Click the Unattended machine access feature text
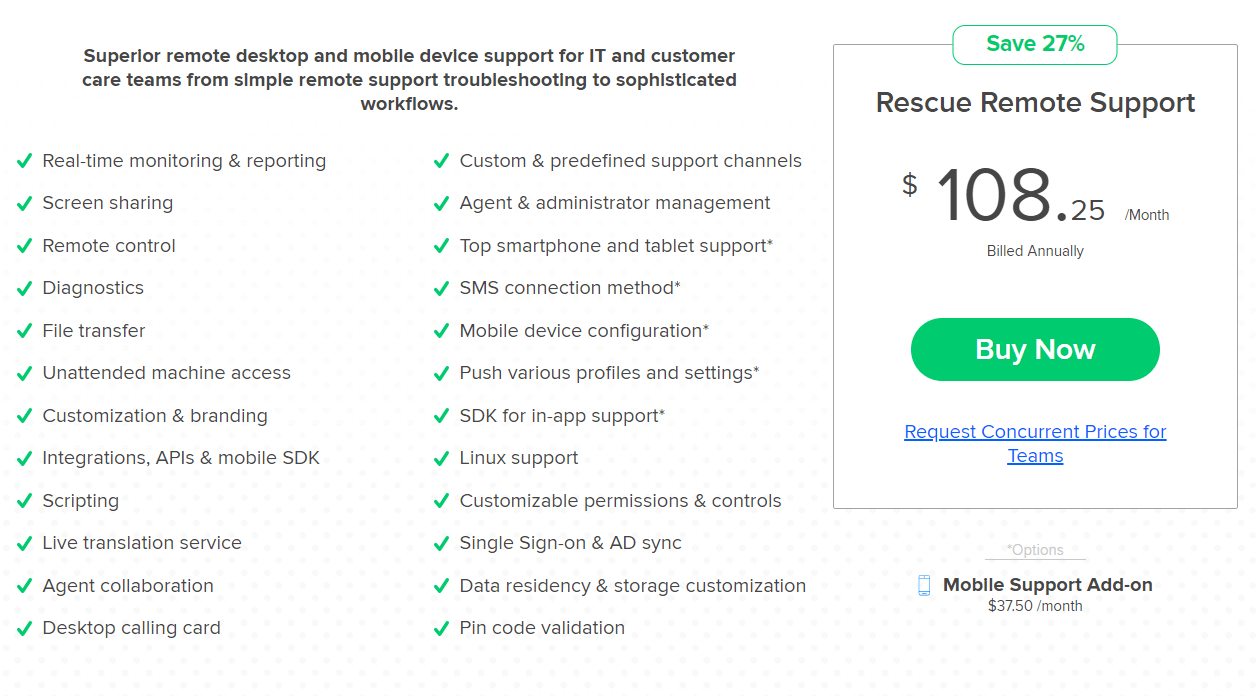 click(x=166, y=373)
